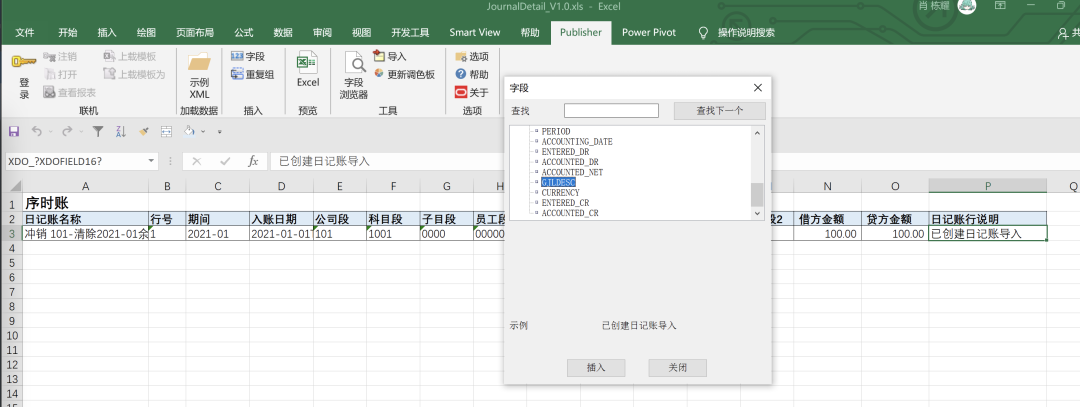Click the formula bar text 已创建日记账导入
The height and width of the screenshot is (407, 1080).
(324, 161)
